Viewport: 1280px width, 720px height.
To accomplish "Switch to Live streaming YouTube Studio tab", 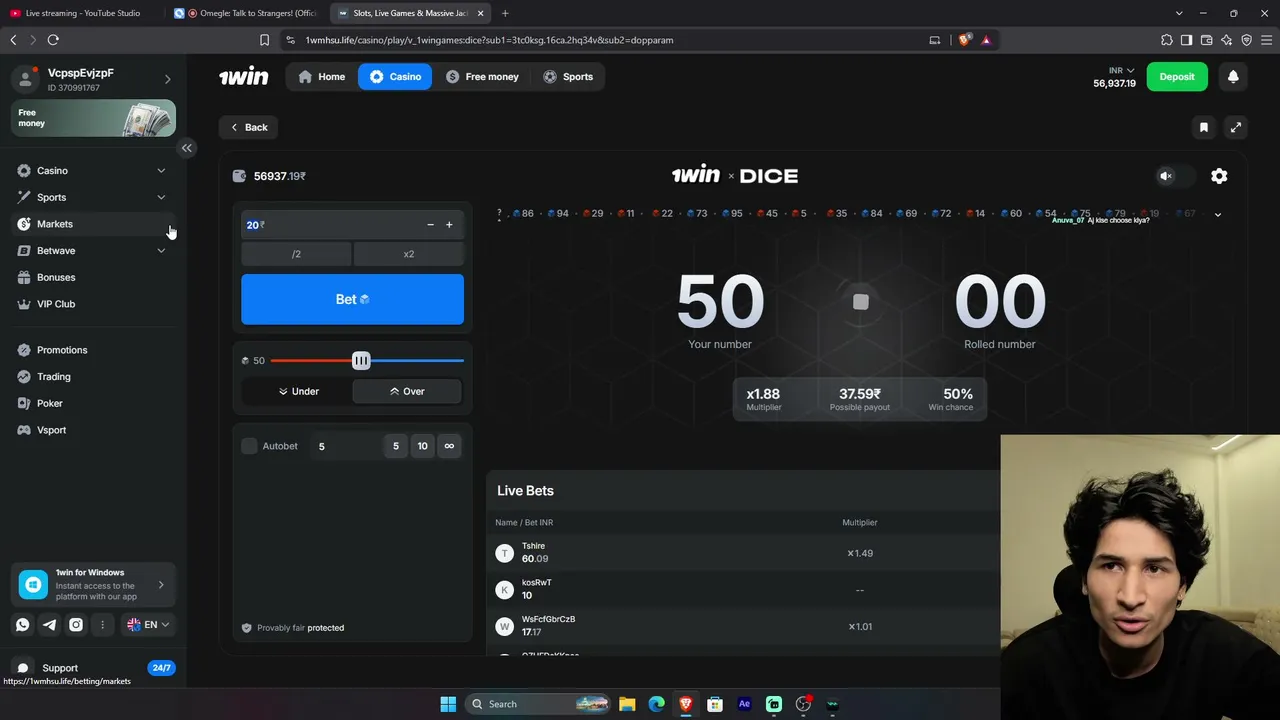I will click(82, 13).
